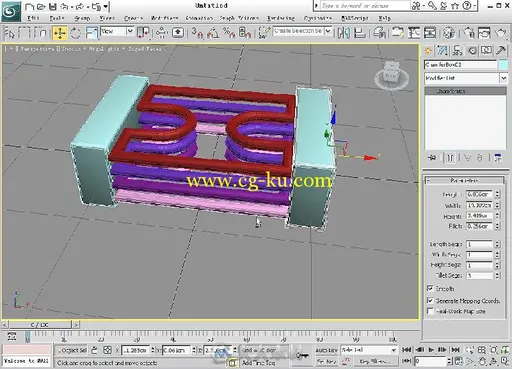Image resolution: width=512 pixels, height=369 pixels.
Task: Click the time slider right arrow
Action: click(76, 324)
